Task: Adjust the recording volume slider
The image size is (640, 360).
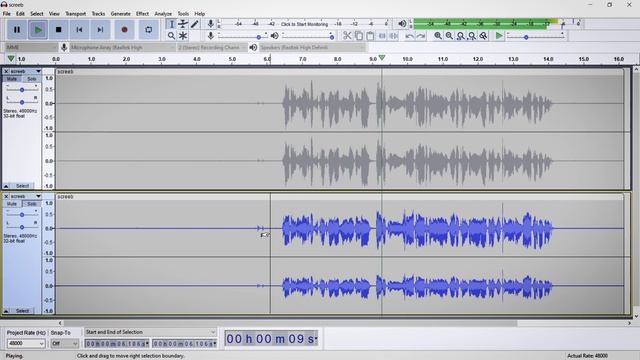Action: [242, 36]
